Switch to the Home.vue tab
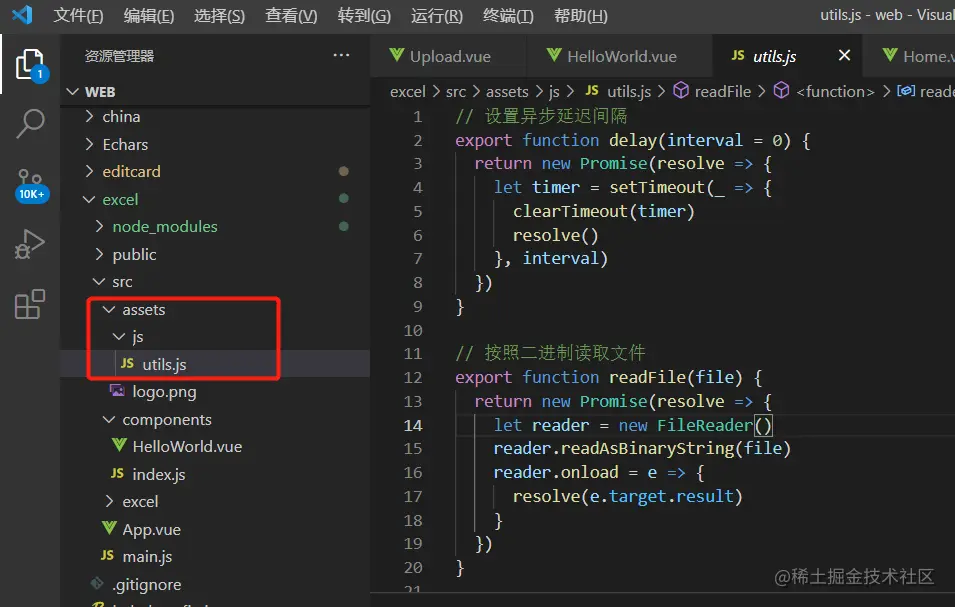 click(x=909, y=56)
